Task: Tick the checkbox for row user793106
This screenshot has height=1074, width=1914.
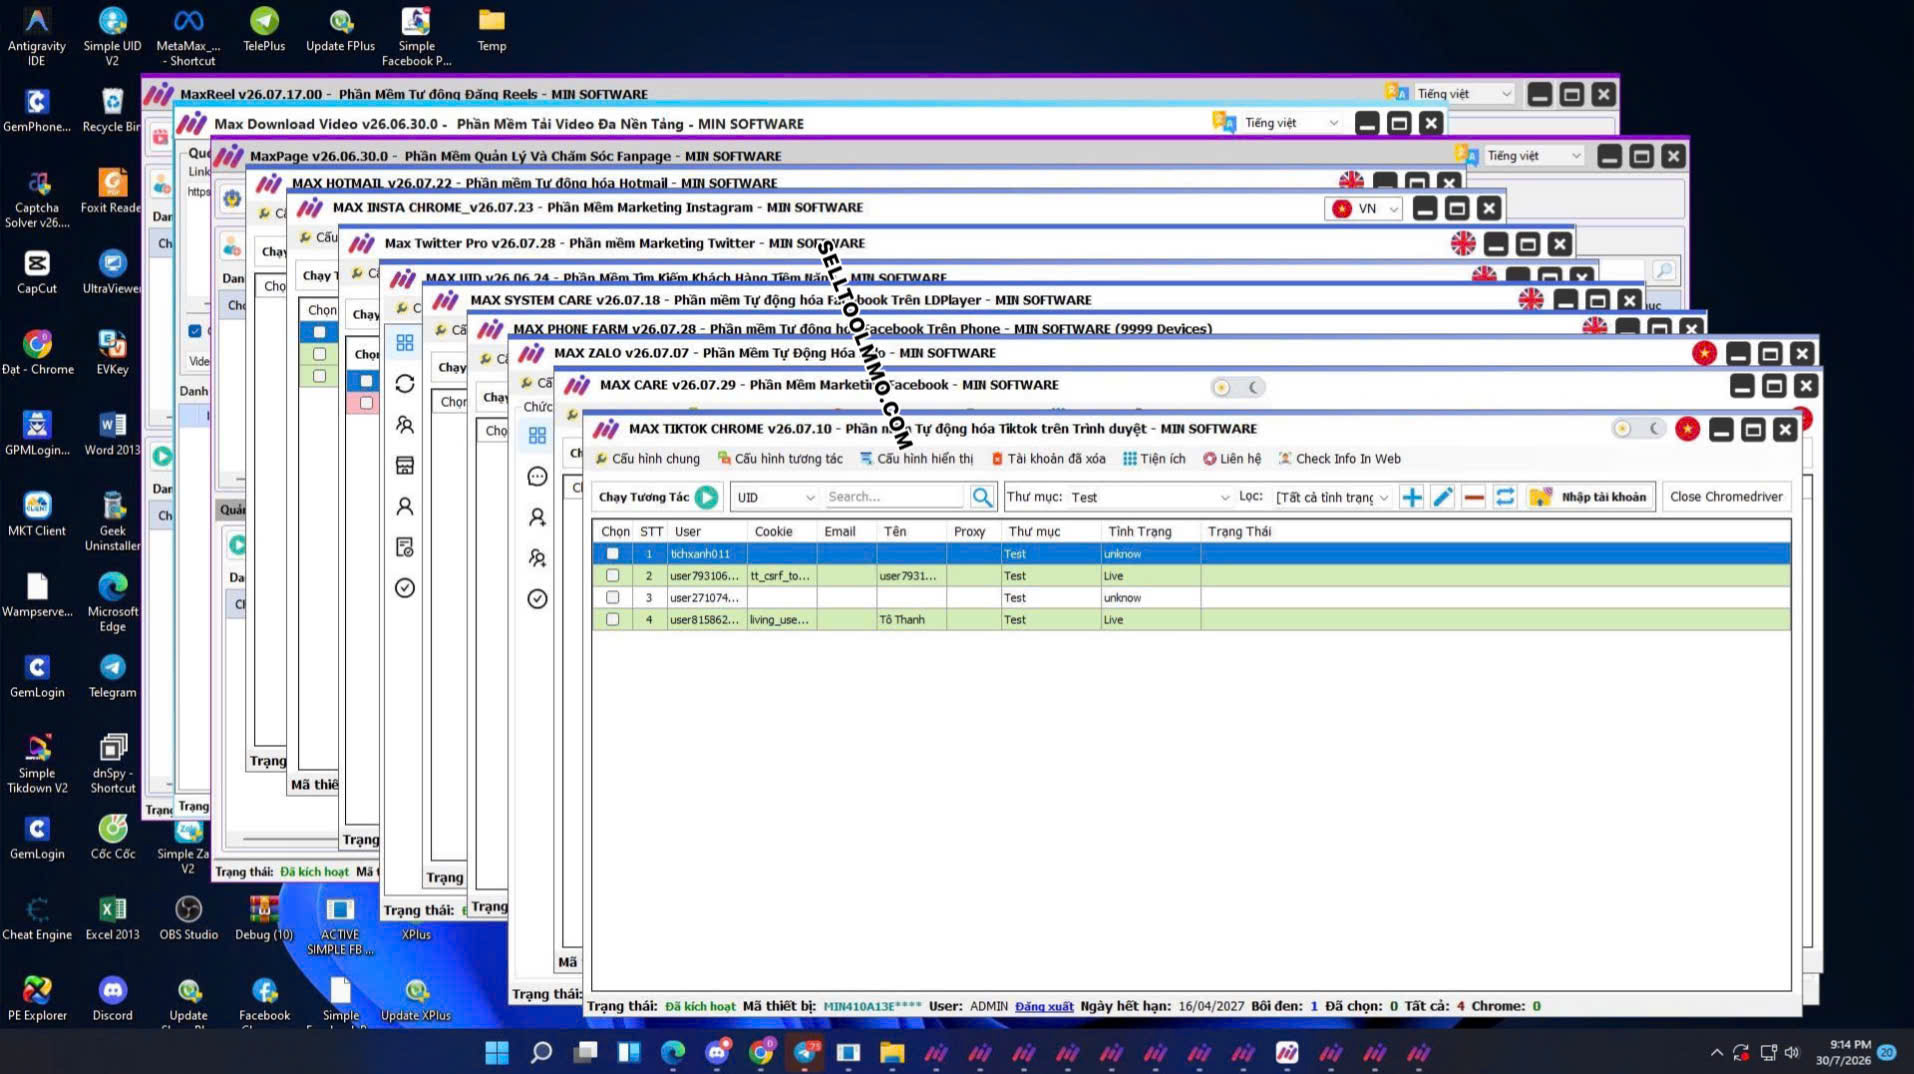Action: click(612, 576)
